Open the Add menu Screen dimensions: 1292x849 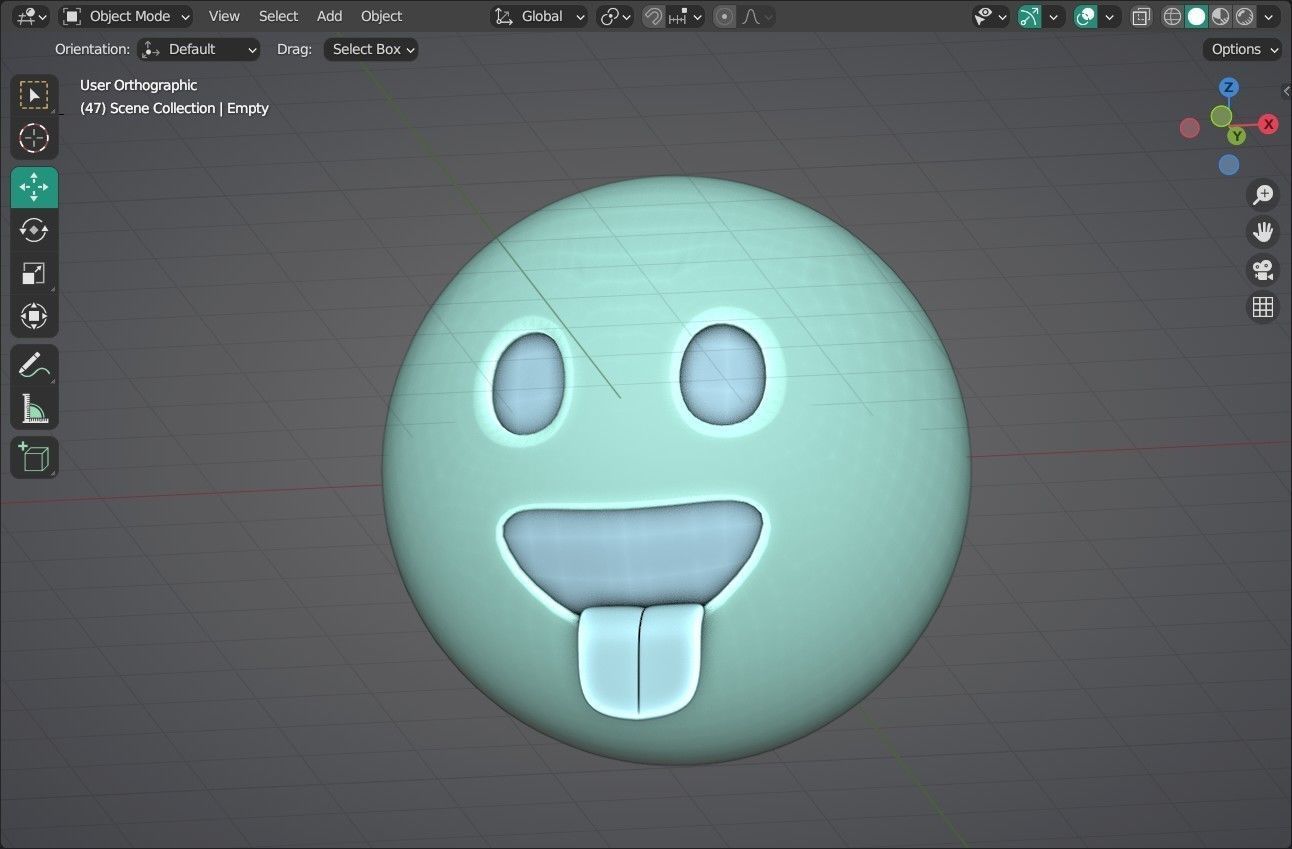(x=329, y=16)
